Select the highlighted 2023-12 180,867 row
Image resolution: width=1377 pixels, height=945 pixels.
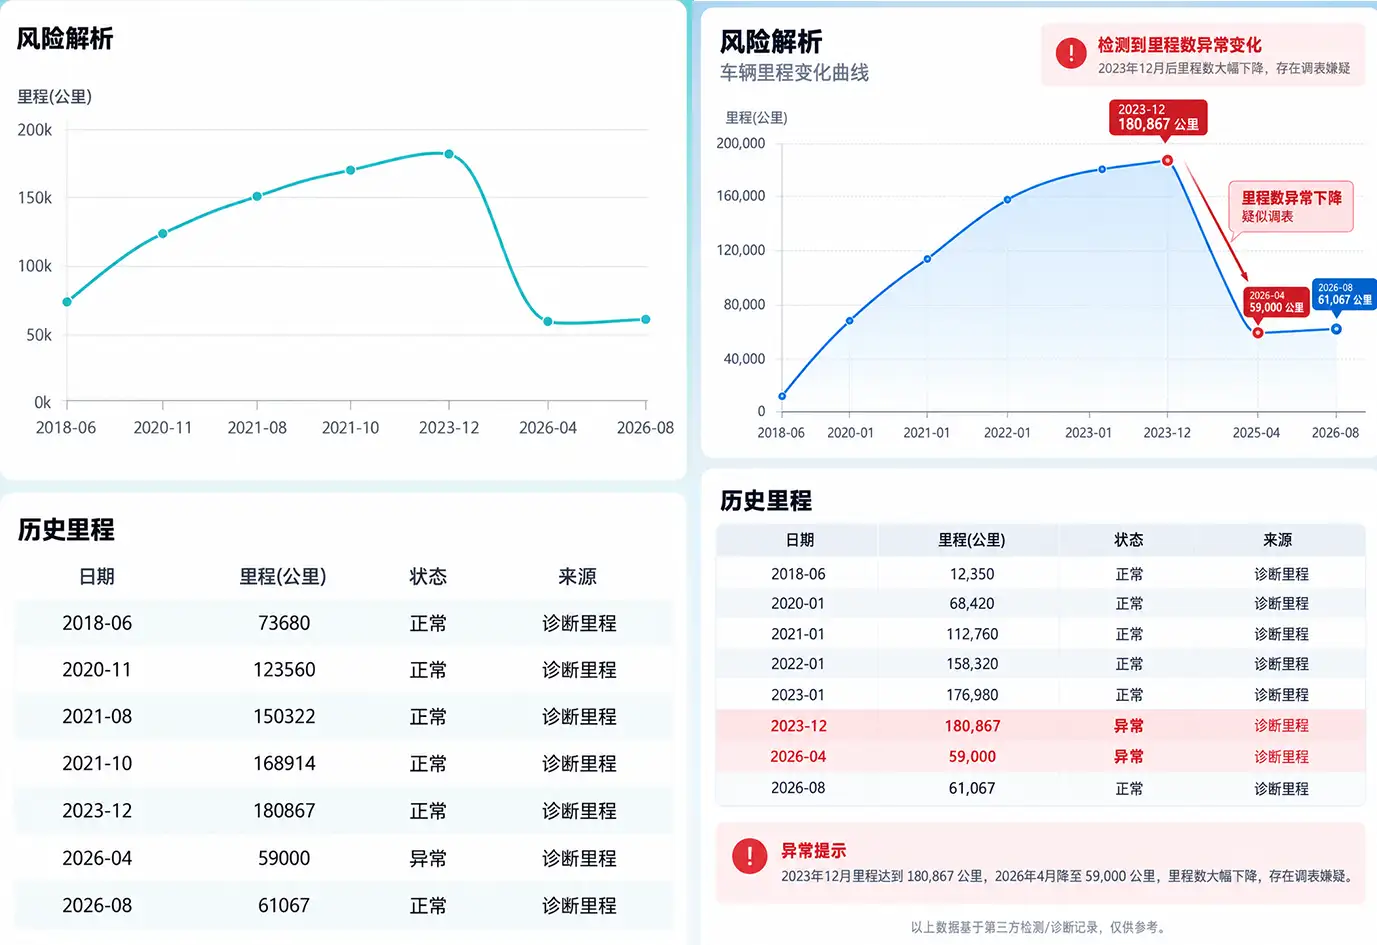point(1040,726)
